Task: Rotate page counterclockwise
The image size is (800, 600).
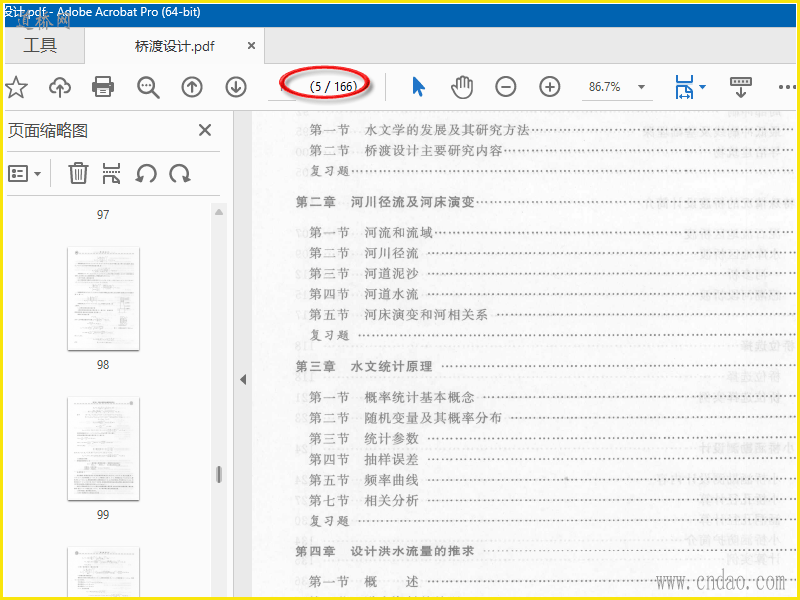Action: [146, 173]
